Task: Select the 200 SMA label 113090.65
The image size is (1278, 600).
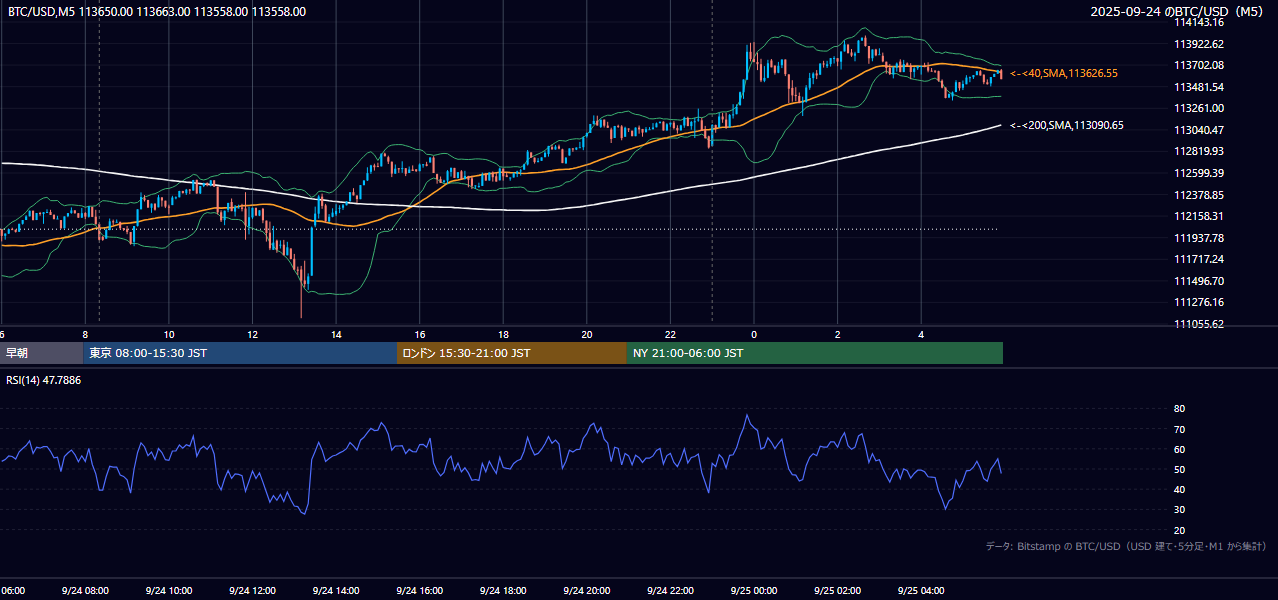Action: pos(1067,125)
